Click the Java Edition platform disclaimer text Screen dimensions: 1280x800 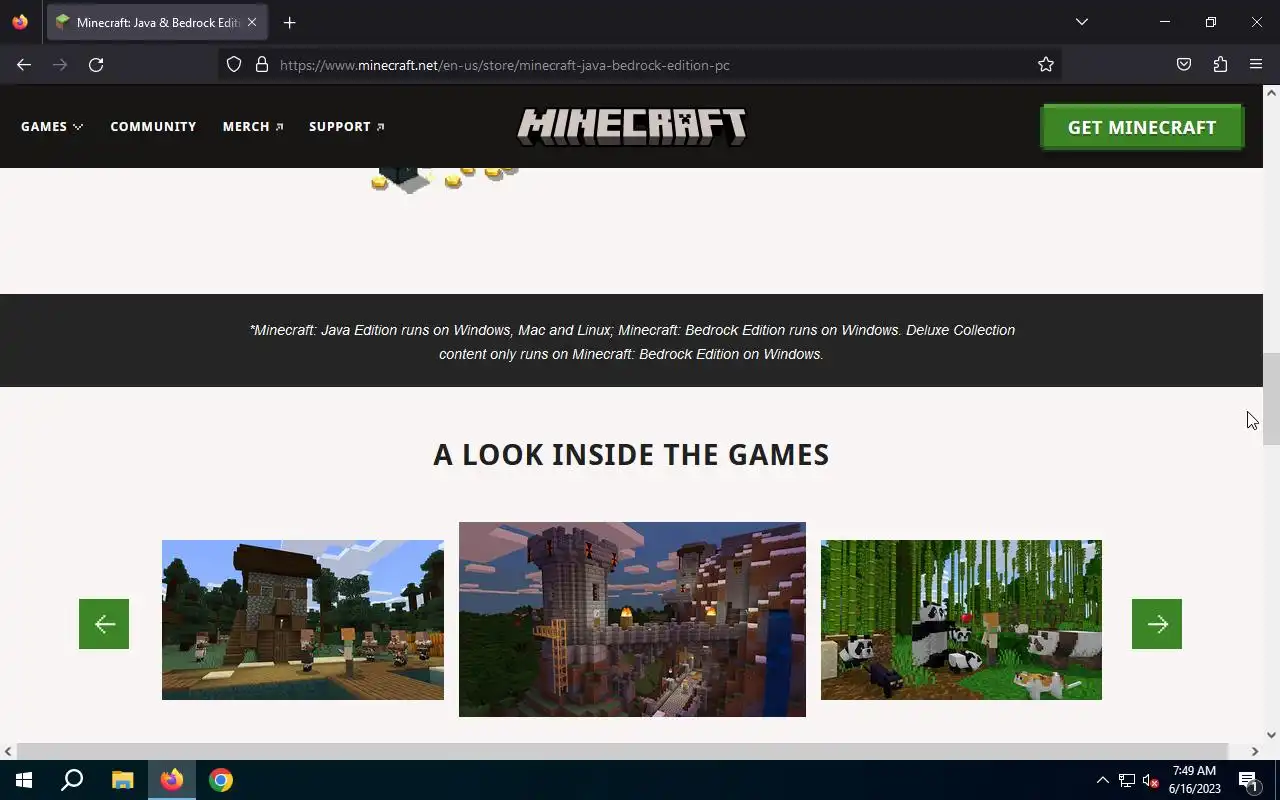[x=632, y=342]
